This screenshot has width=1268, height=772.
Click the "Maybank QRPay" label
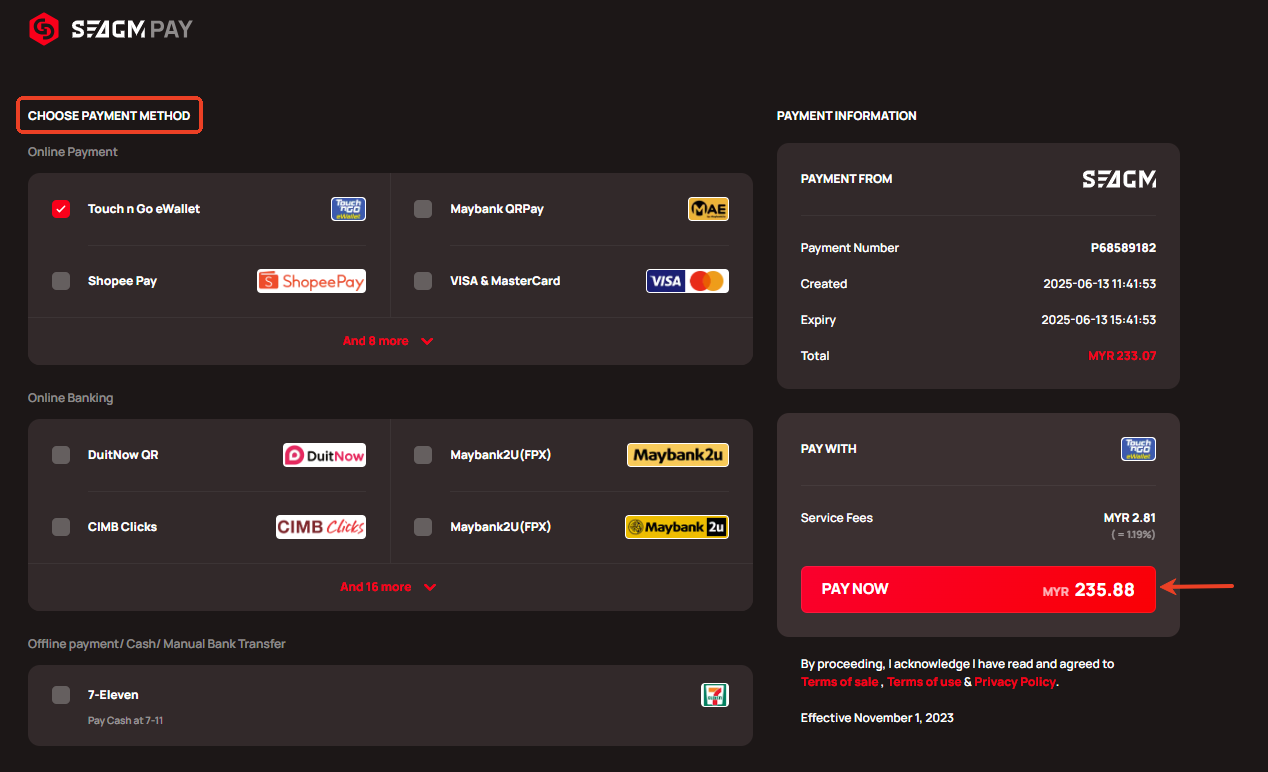(497, 209)
